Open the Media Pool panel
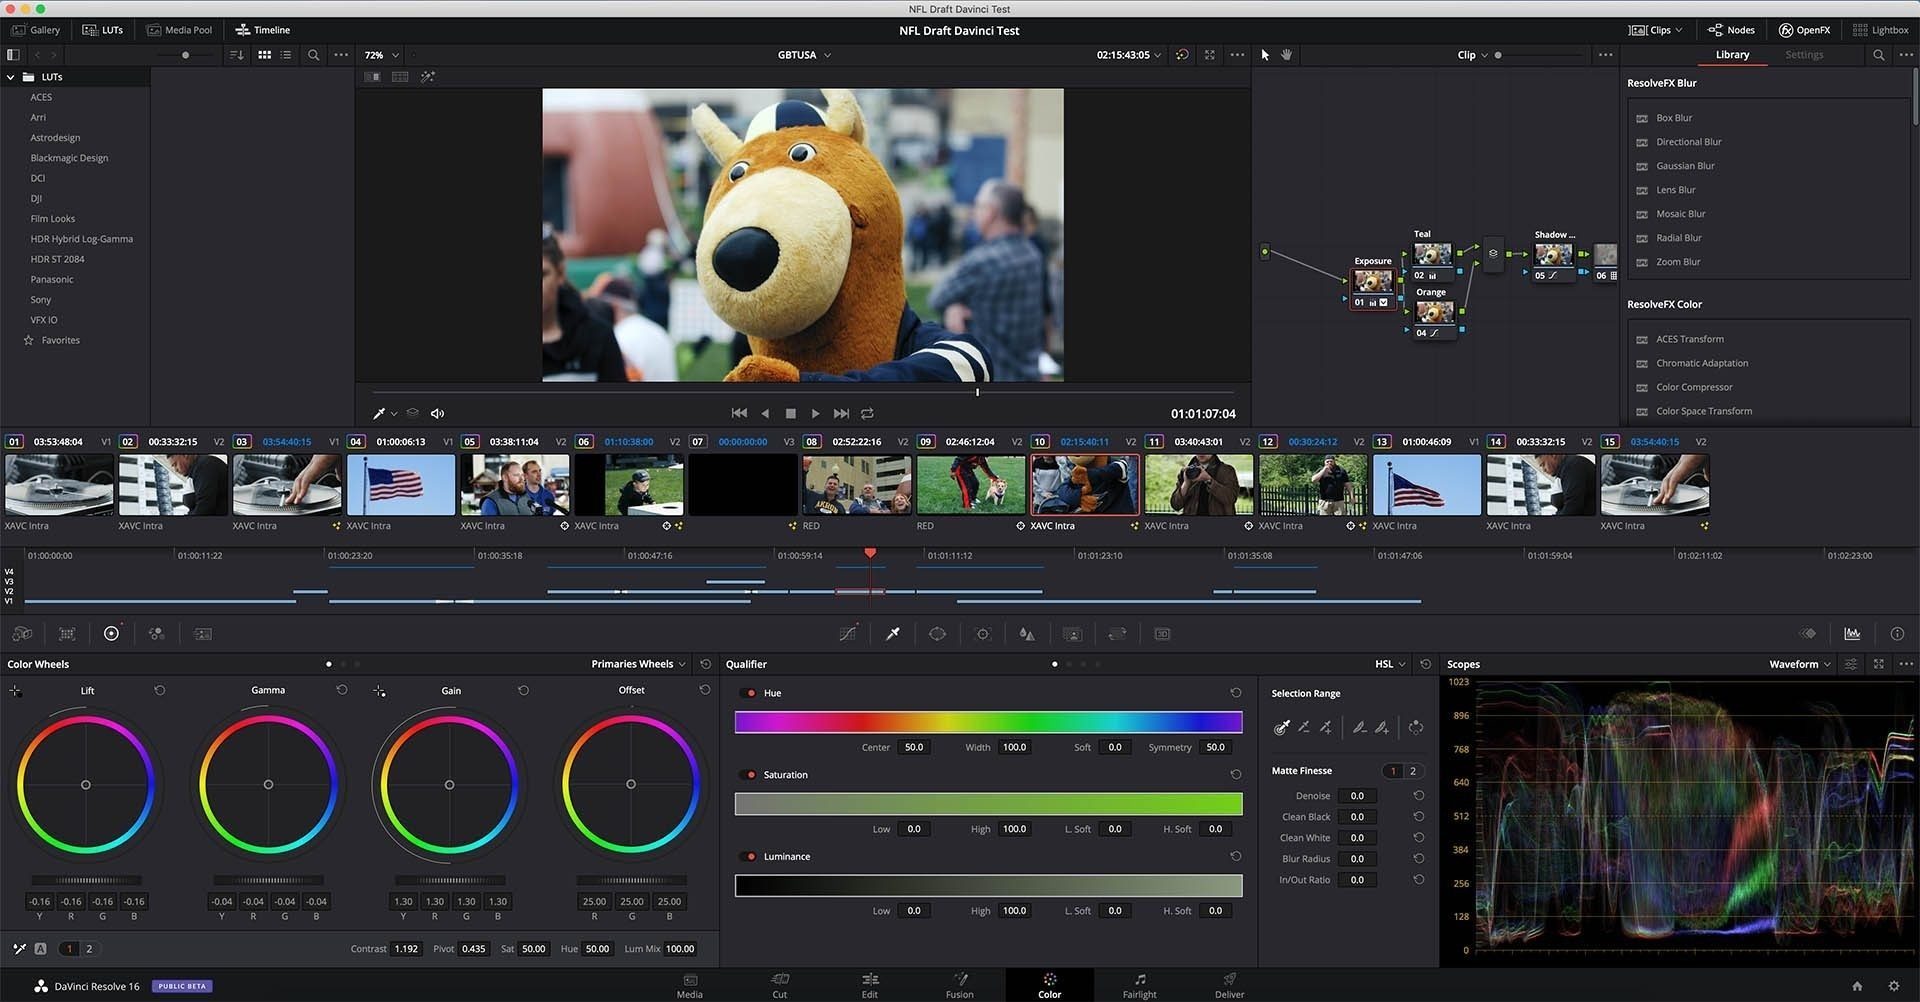This screenshot has height=1002, width=1920. pyautogui.click(x=179, y=30)
